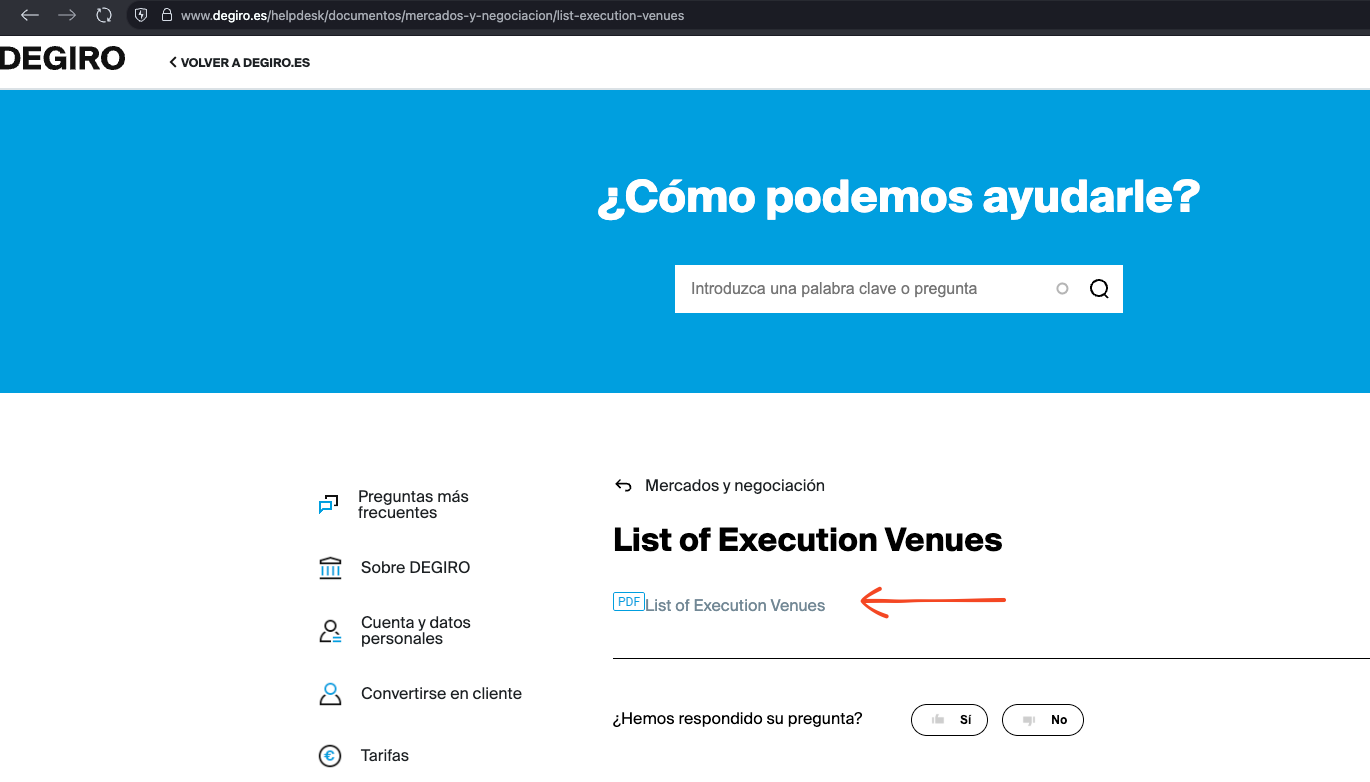Click the keyword search input field
Viewport: 1370px width, 782px height.
pos(860,289)
